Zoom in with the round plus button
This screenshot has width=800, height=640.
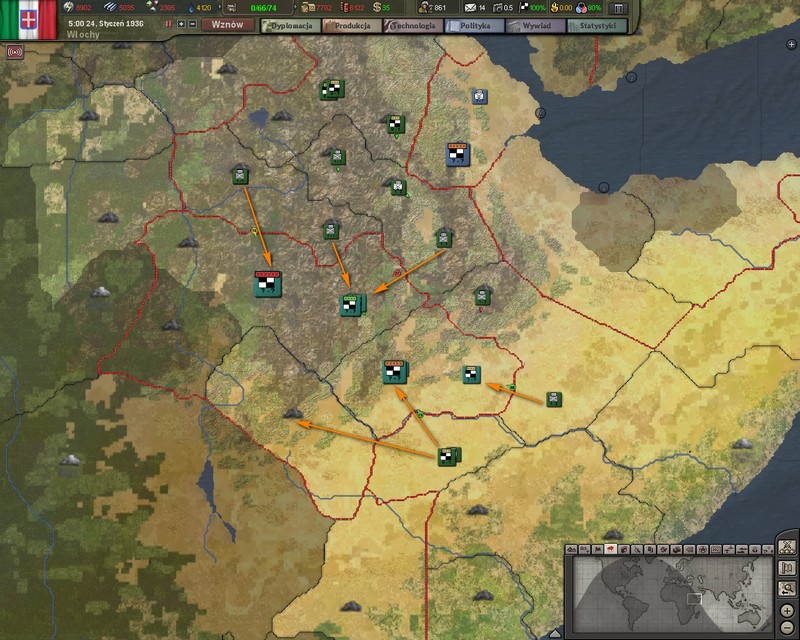point(787,610)
